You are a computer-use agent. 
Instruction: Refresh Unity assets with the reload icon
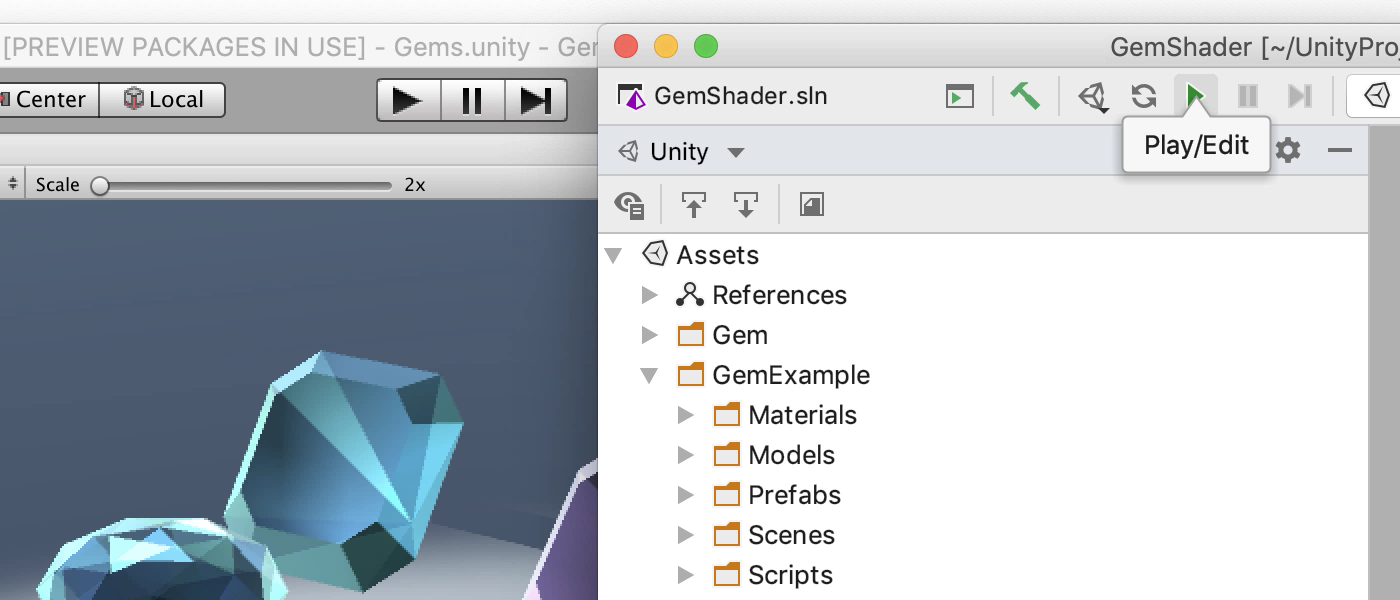tap(1144, 97)
